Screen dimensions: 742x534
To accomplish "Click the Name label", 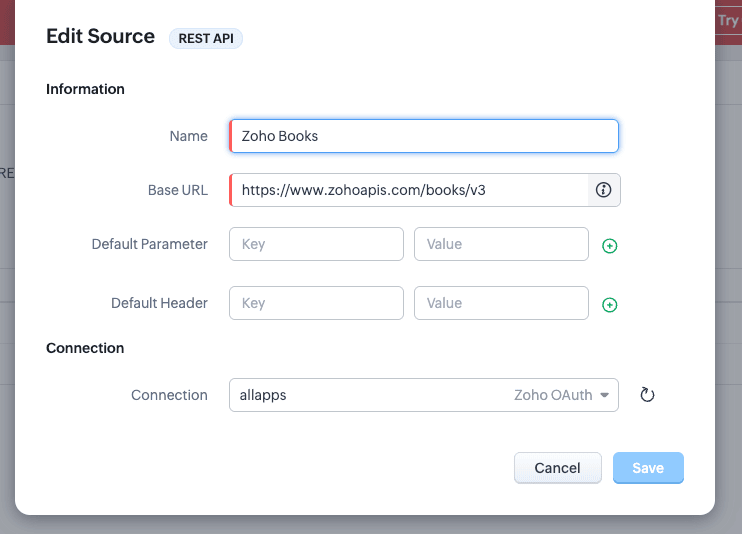I will click(188, 136).
